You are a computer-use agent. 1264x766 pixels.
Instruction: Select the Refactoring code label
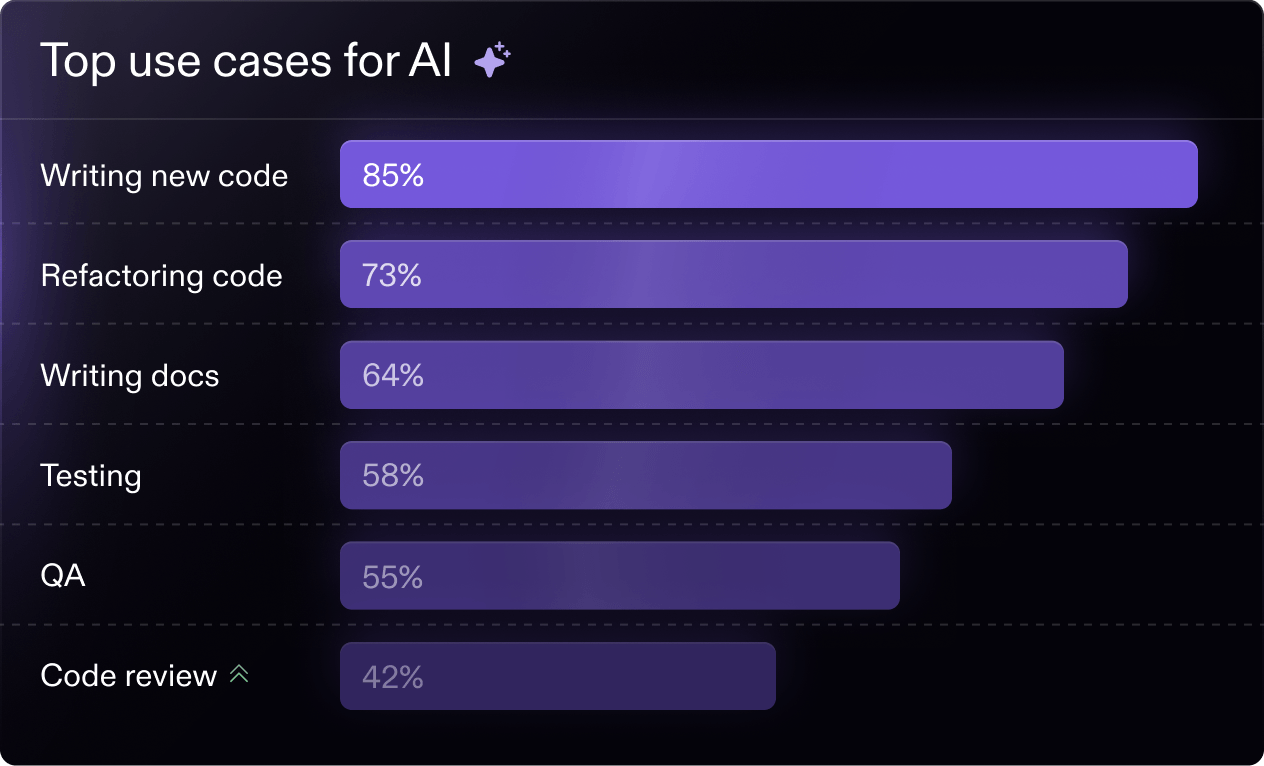click(161, 276)
